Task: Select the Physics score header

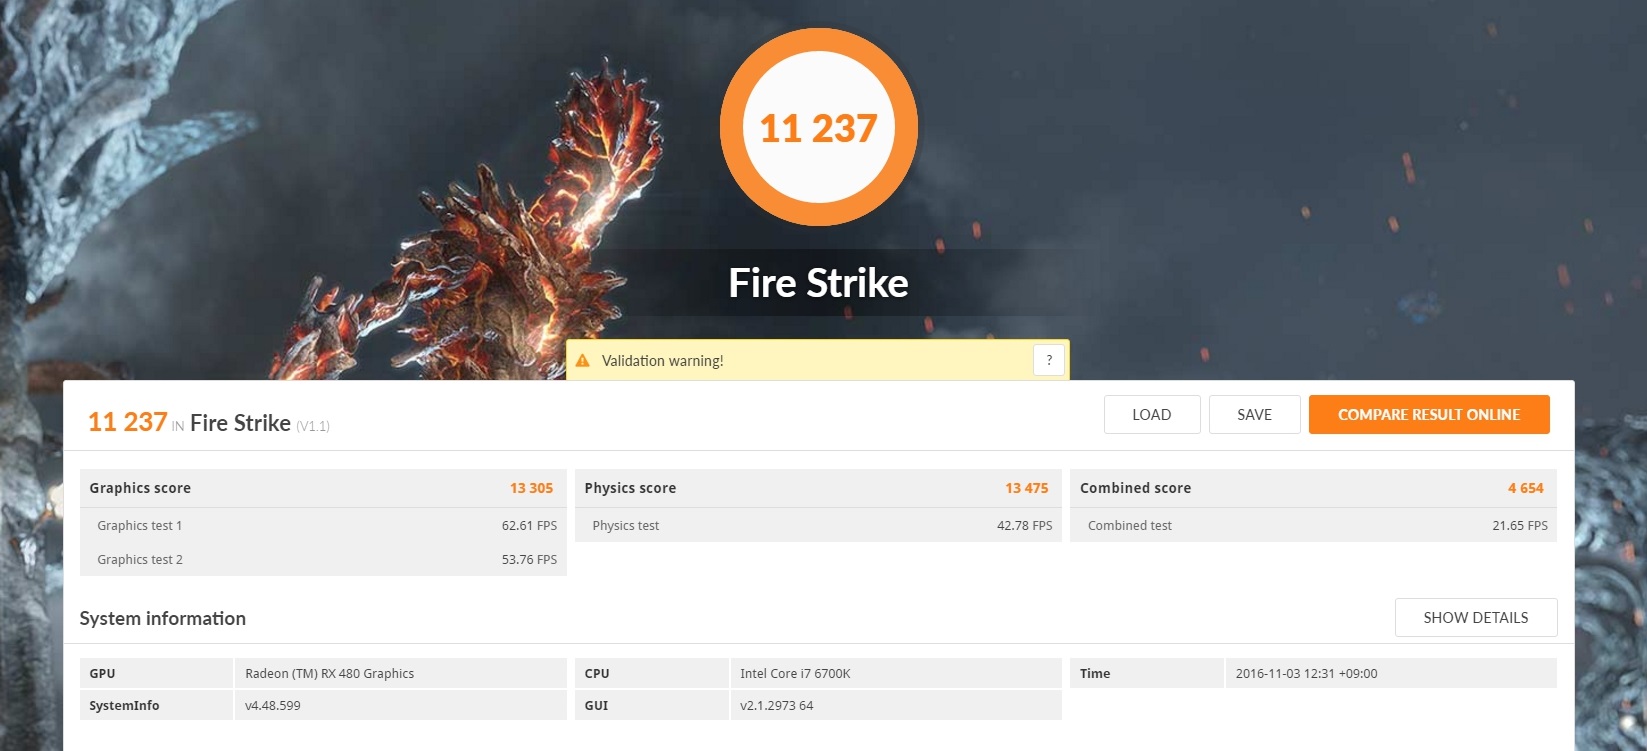Action: 818,488
